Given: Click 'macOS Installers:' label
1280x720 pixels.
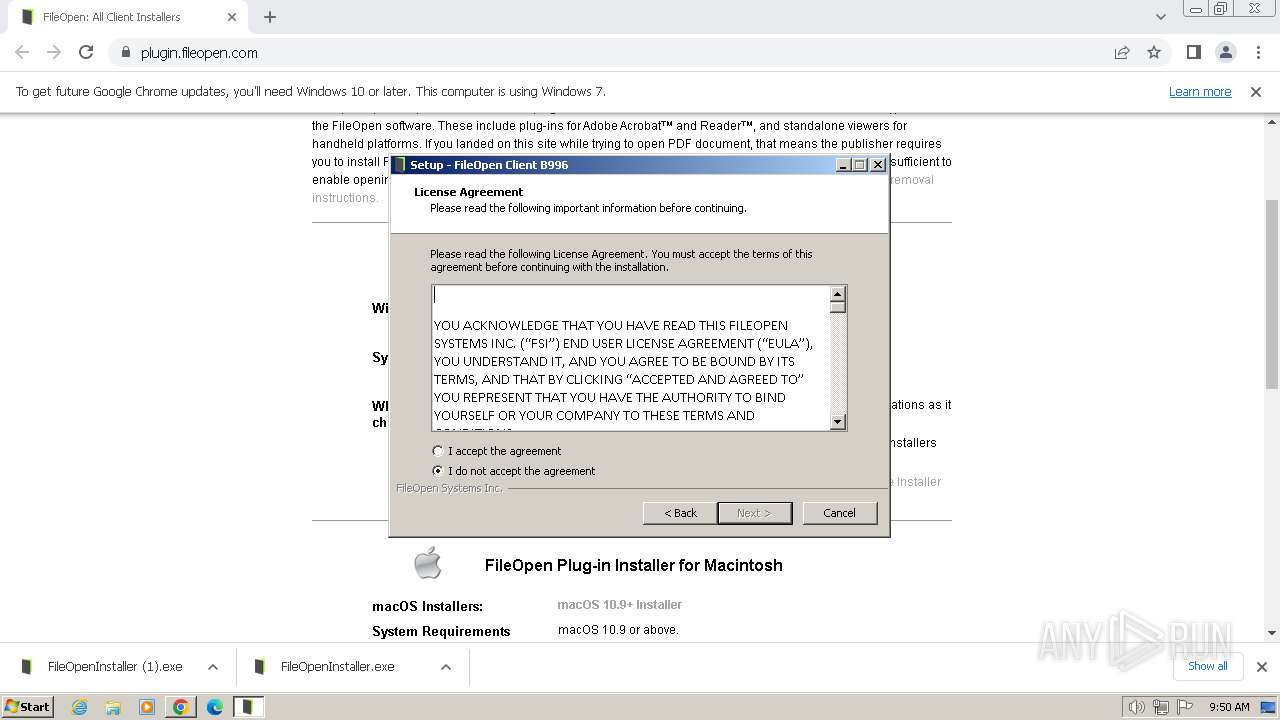Looking at the screenshot, I should [427, 606].
